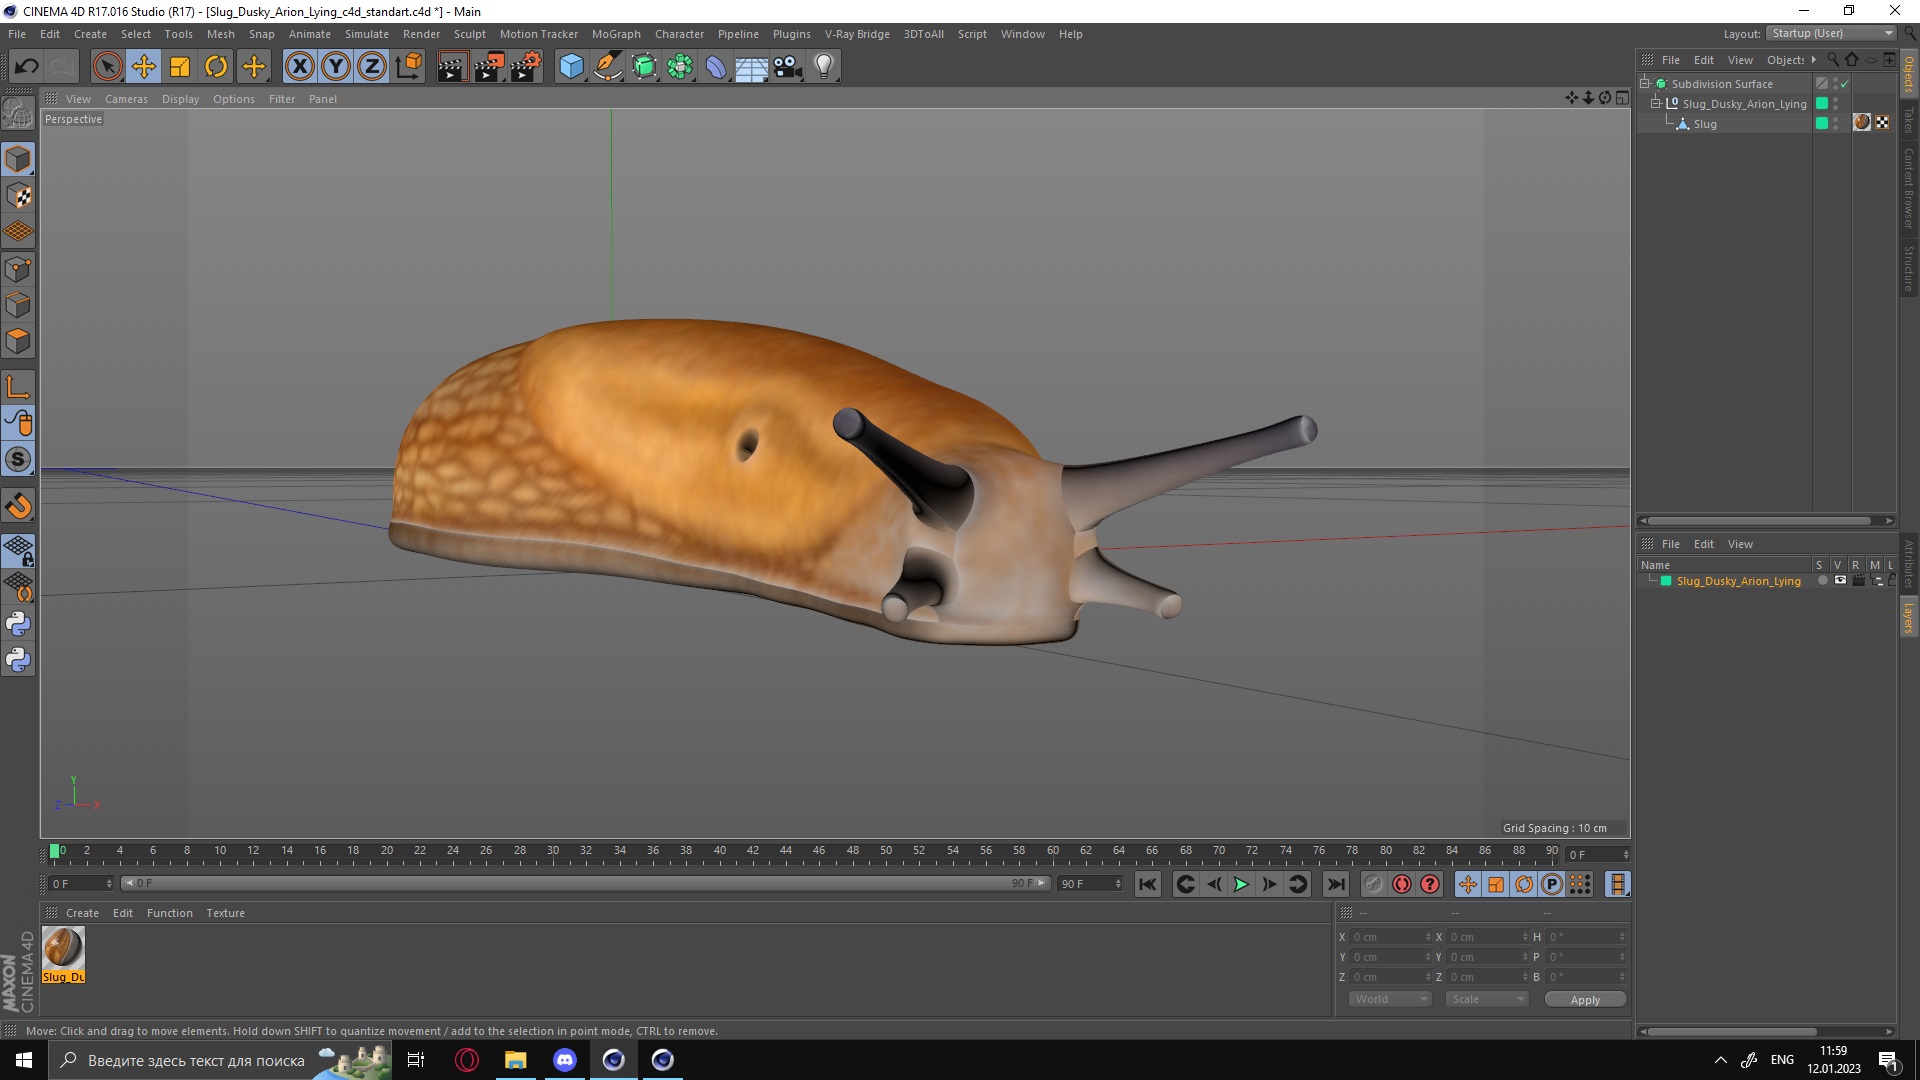This screenshot has height=1080, width=1920.
Task: Switch to Texture mode
Action: [x=18, y=196]
